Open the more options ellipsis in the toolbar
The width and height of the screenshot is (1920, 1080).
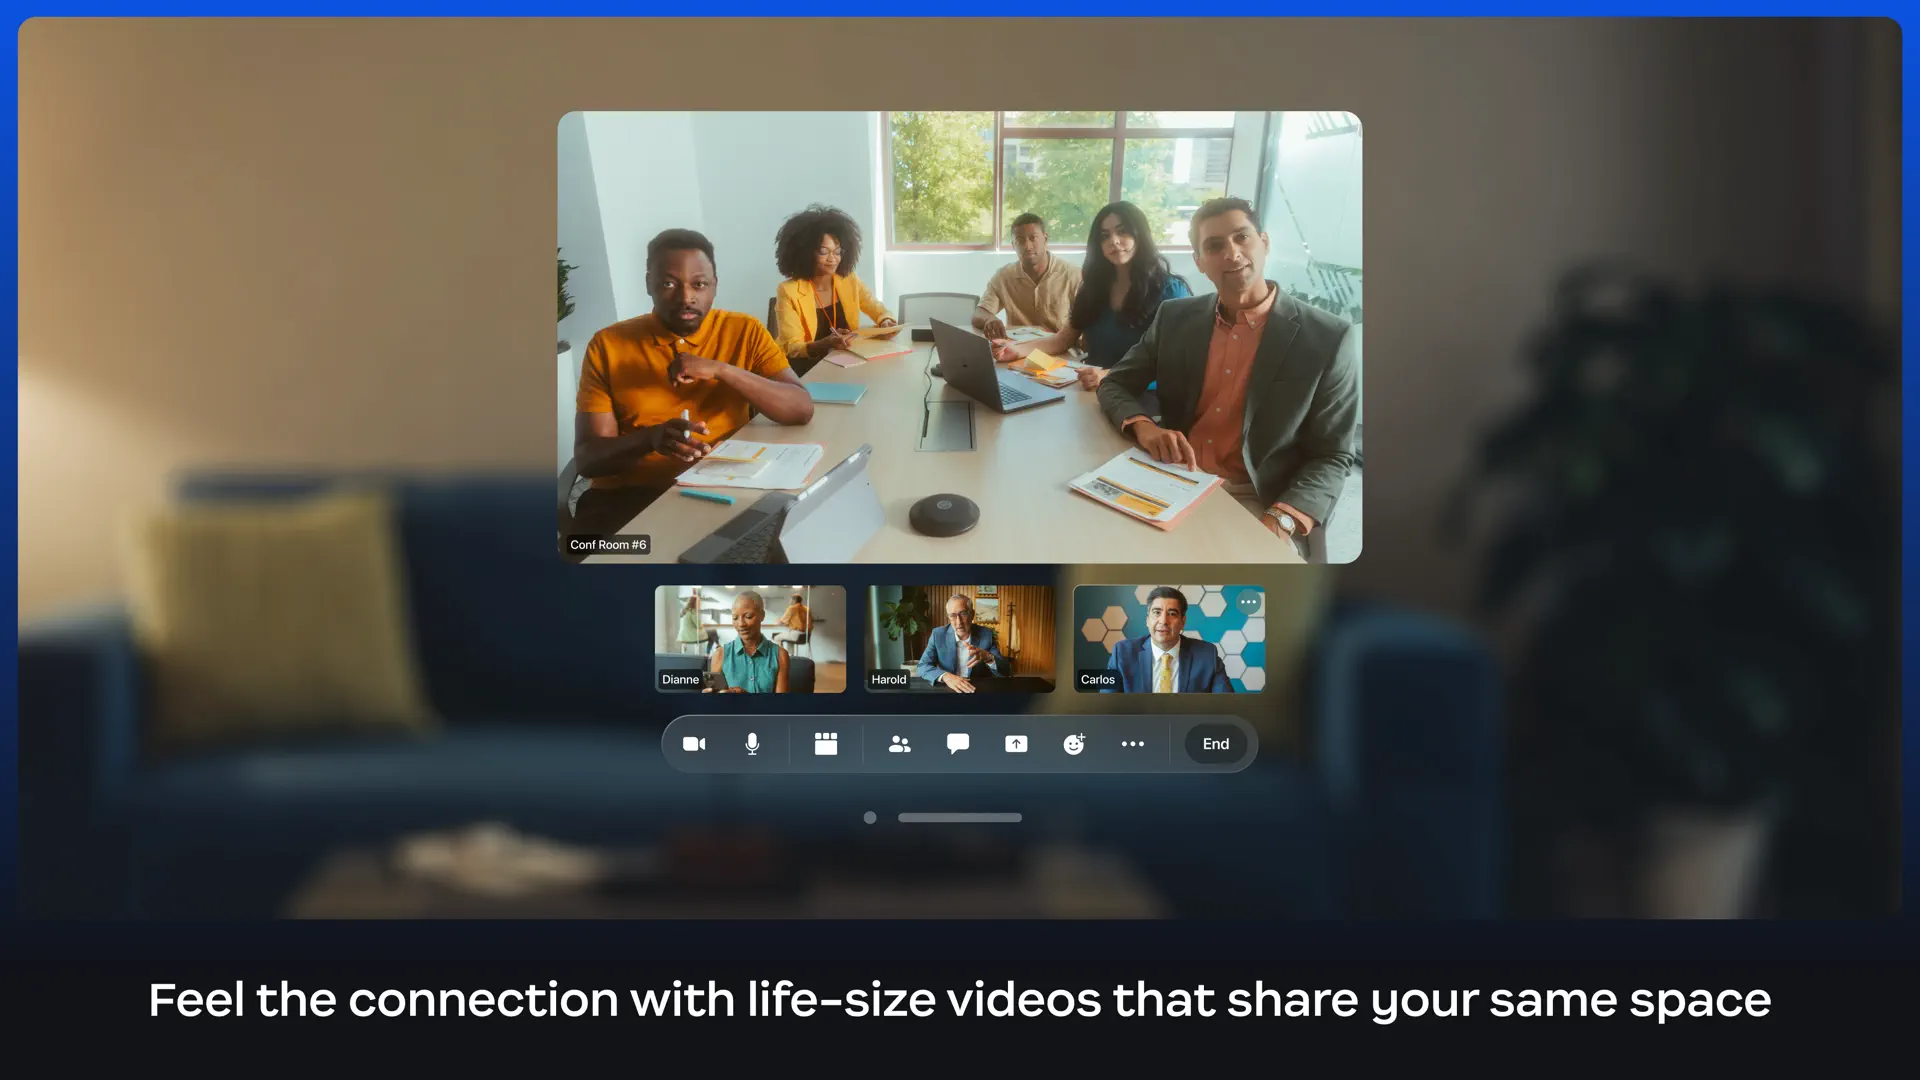click(1133, 744)
